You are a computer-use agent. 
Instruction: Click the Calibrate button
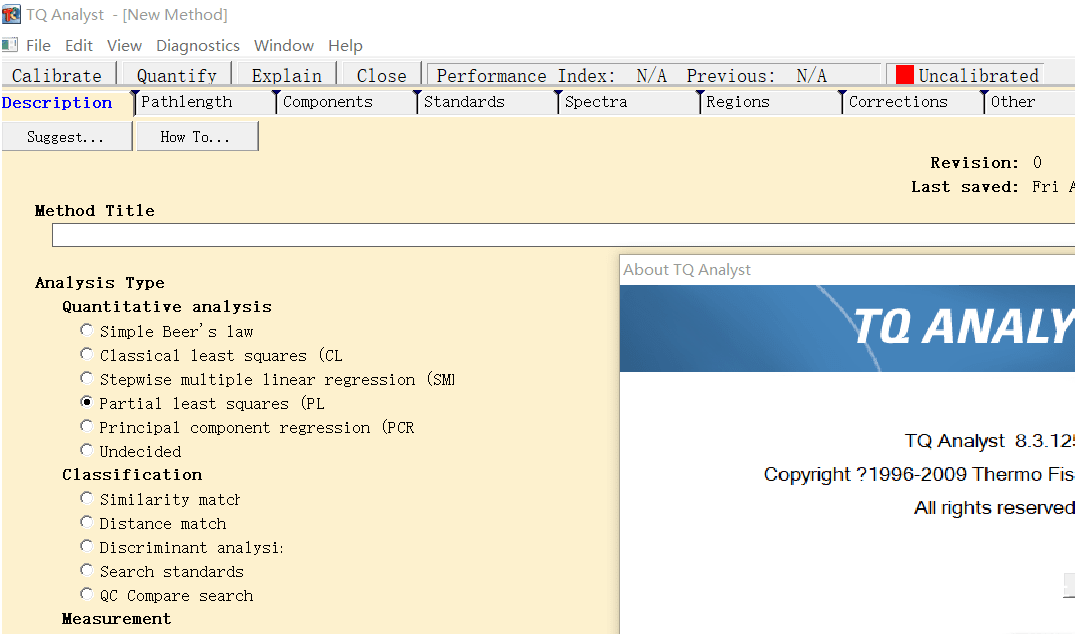[59, 75]
